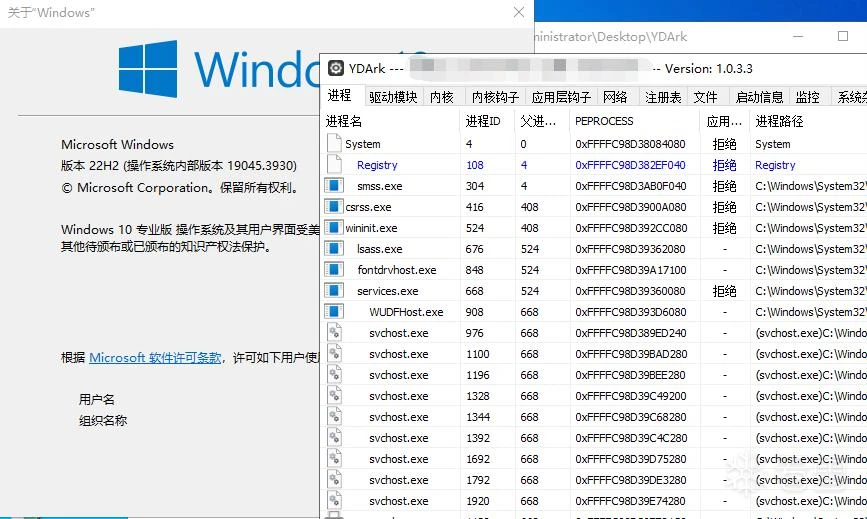867x519 pixels.
Task: Open Microsoft 软件许可条款 link
Action: point(155,358)
